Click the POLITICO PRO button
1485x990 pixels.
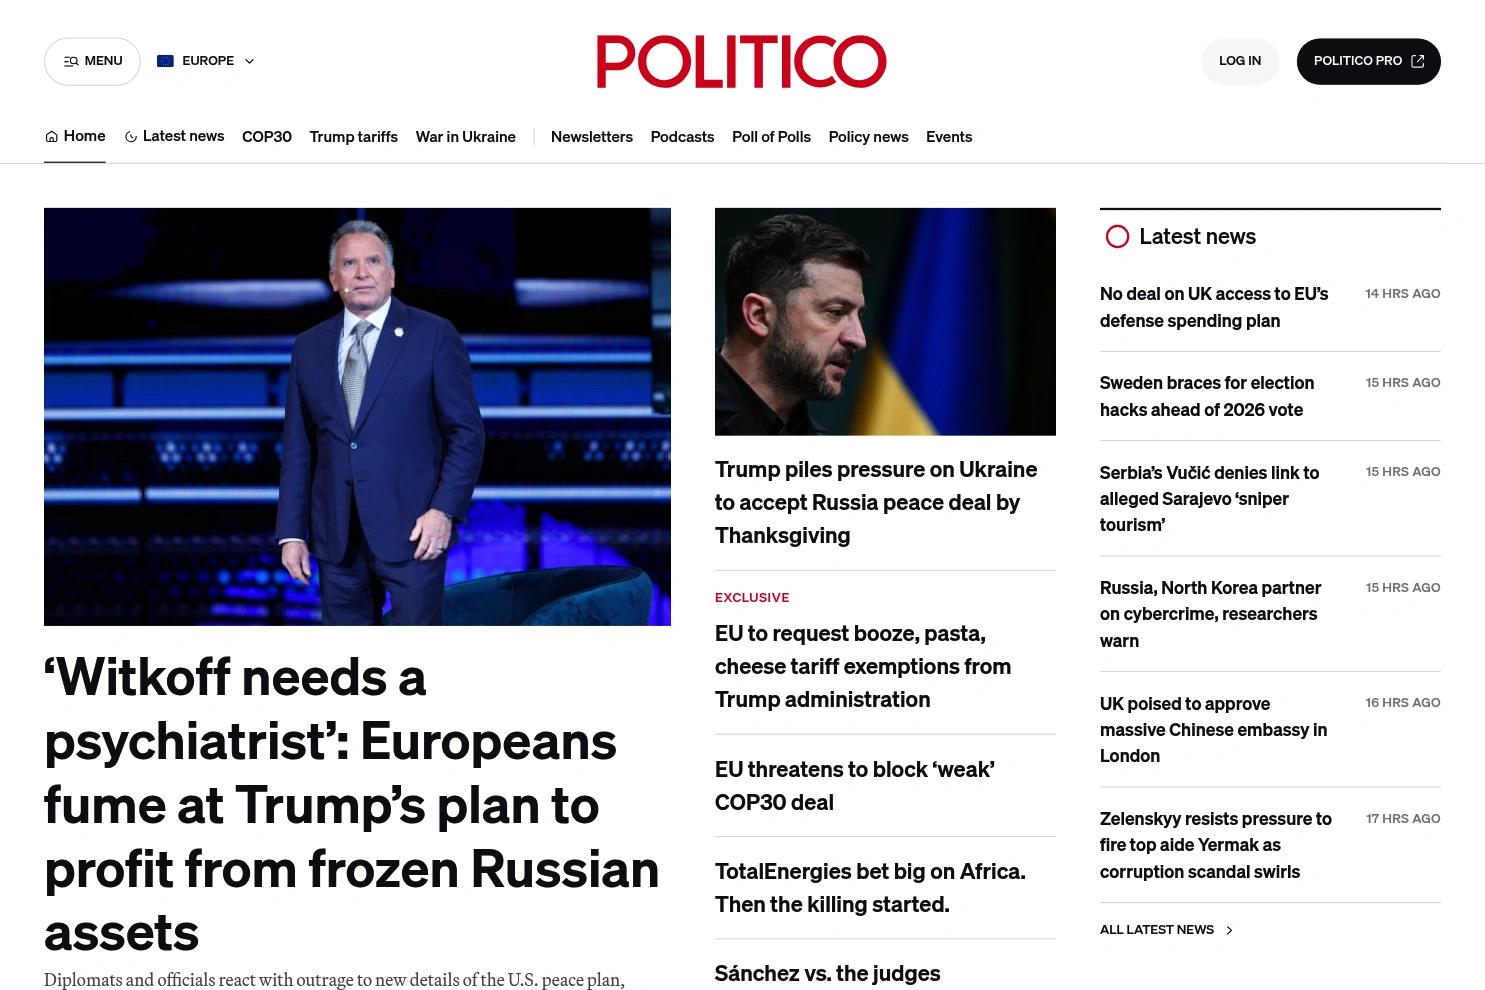pyautogui.click(x=1368, y=61)
